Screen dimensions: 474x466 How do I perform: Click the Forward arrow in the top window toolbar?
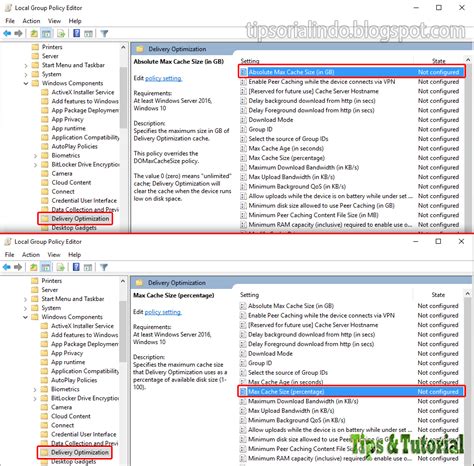19,33
